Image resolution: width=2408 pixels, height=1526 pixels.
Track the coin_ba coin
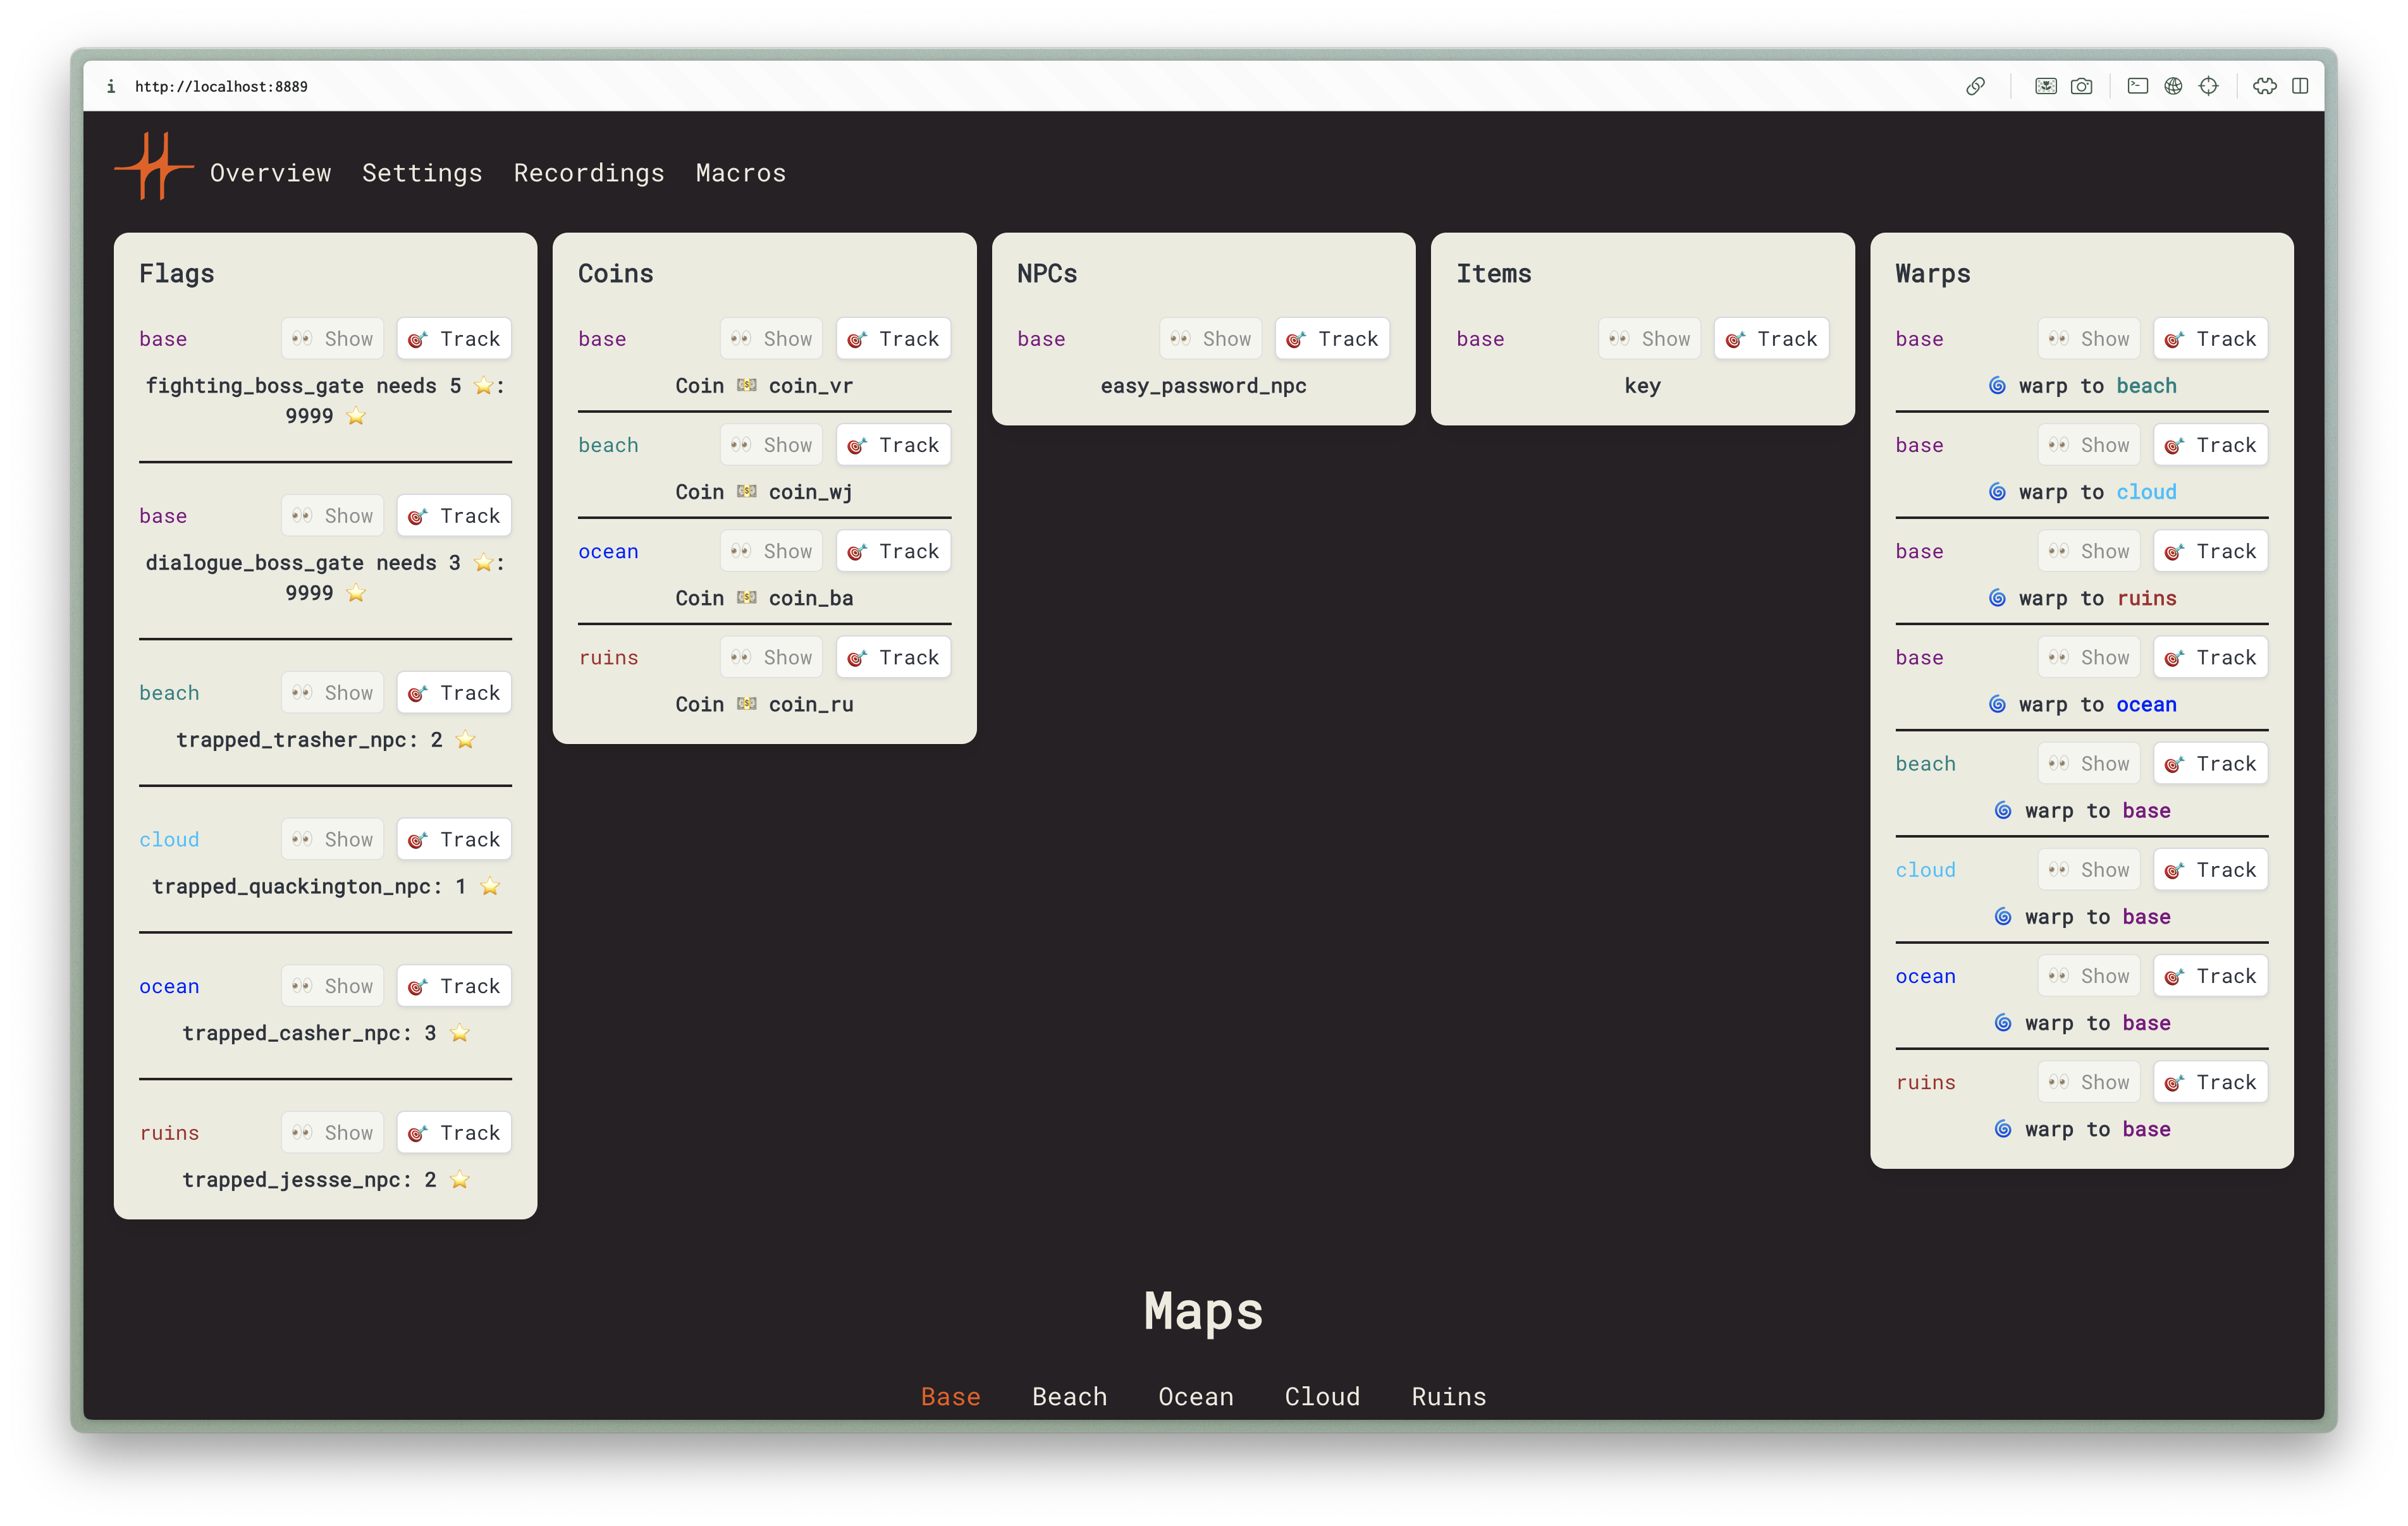(x=893, y=551)
